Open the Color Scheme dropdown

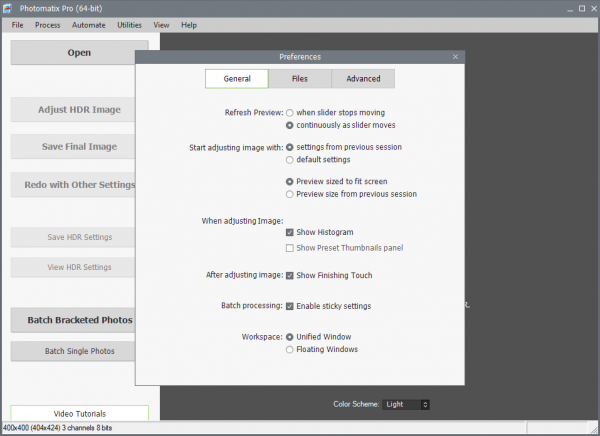[x=407, y=404]
